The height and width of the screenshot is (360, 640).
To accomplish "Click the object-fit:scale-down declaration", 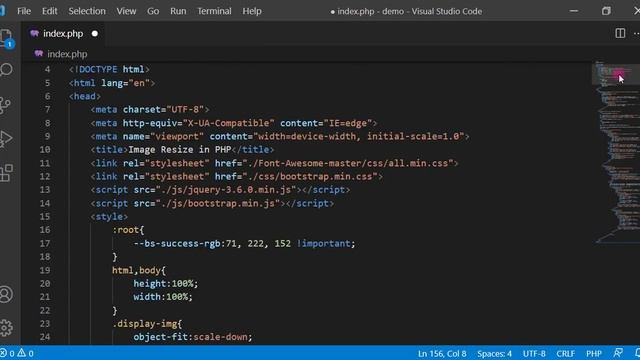I will (193, 337).
